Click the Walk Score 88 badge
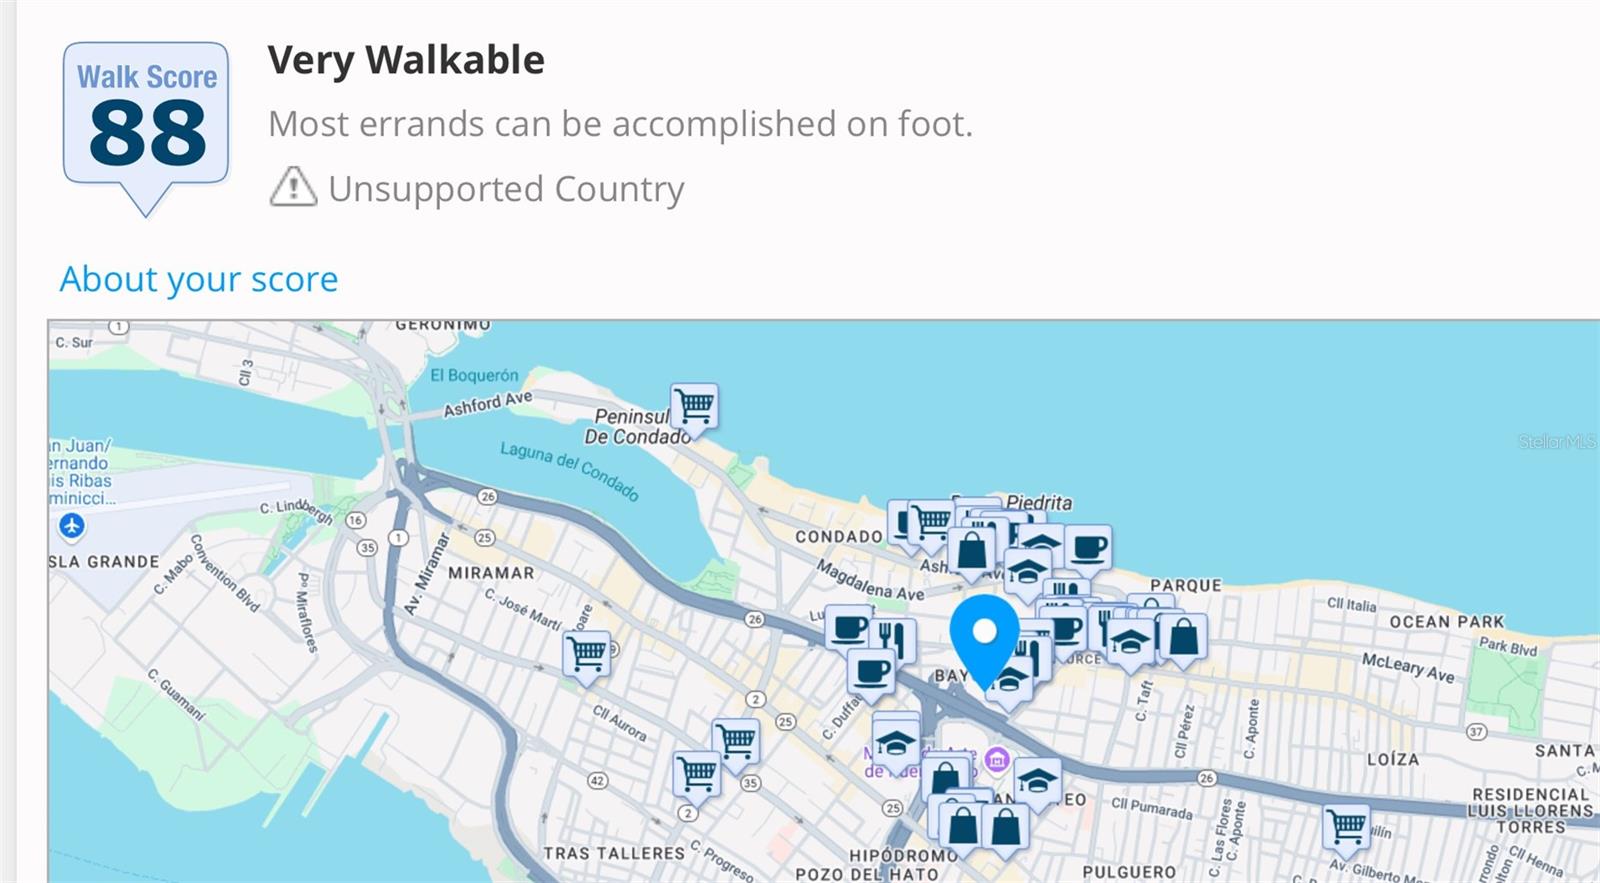This screenshot has height=883, width=1600. click(146, 118)
